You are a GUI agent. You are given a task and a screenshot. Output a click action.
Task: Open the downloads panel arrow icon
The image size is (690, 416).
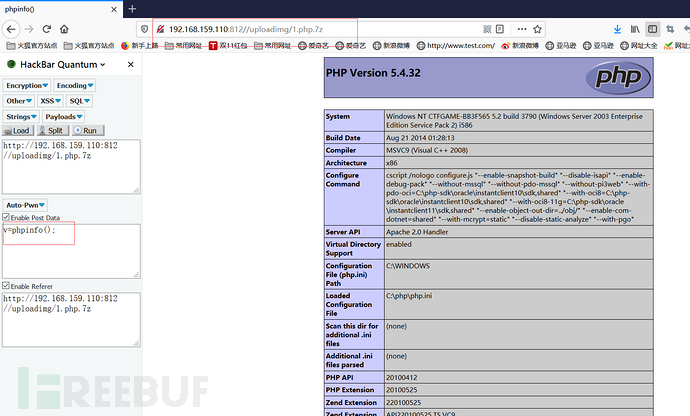617,29
